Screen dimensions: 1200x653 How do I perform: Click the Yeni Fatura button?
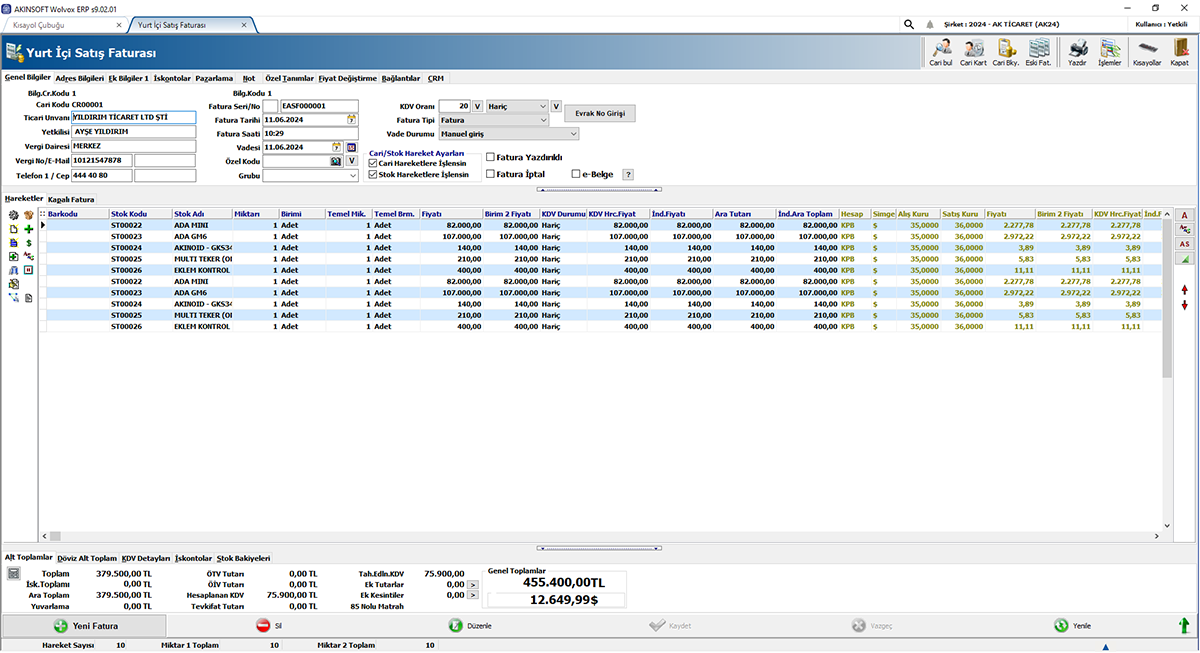click(x=83, y=625)
